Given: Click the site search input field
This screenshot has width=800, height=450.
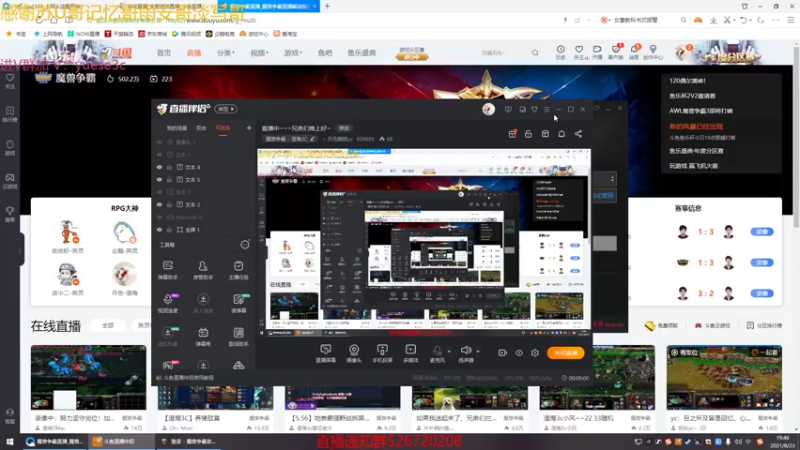Looking at the screenshot, I should point(503,53).
